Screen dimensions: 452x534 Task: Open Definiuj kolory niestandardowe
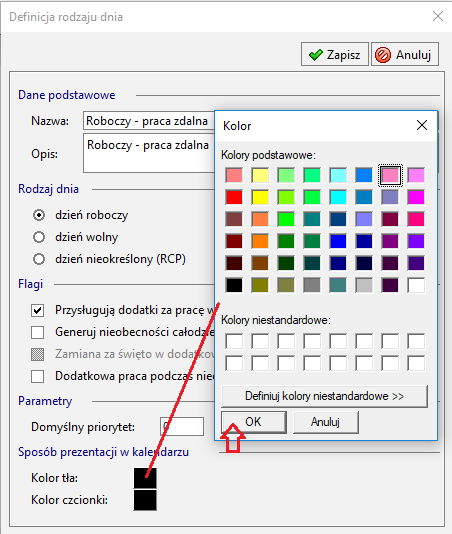click(x=324, y=396)
